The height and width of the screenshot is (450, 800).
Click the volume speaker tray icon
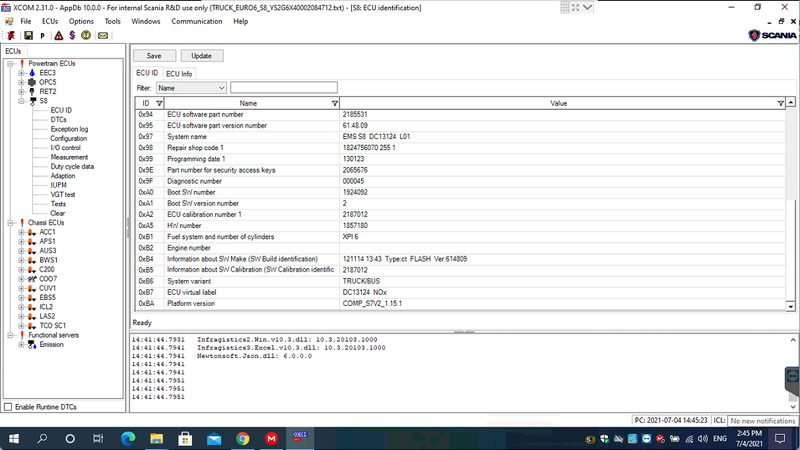[703, 439]
